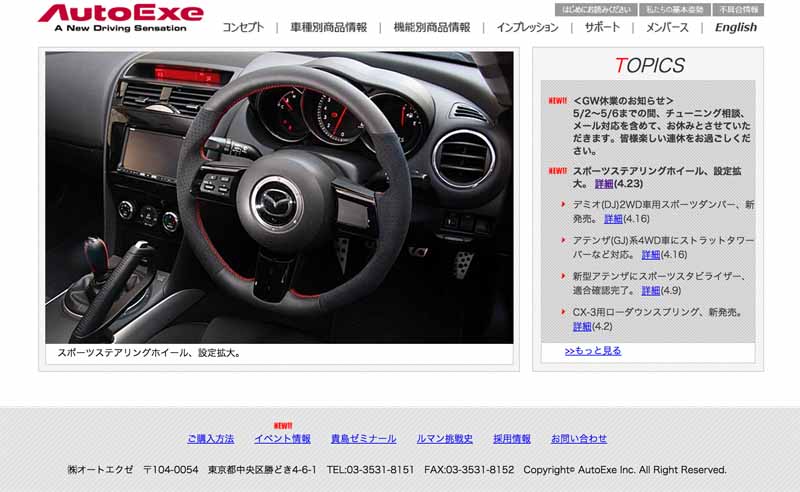Click caption スポーツステアリングホイール、設定拡大。

click(149, 353)
